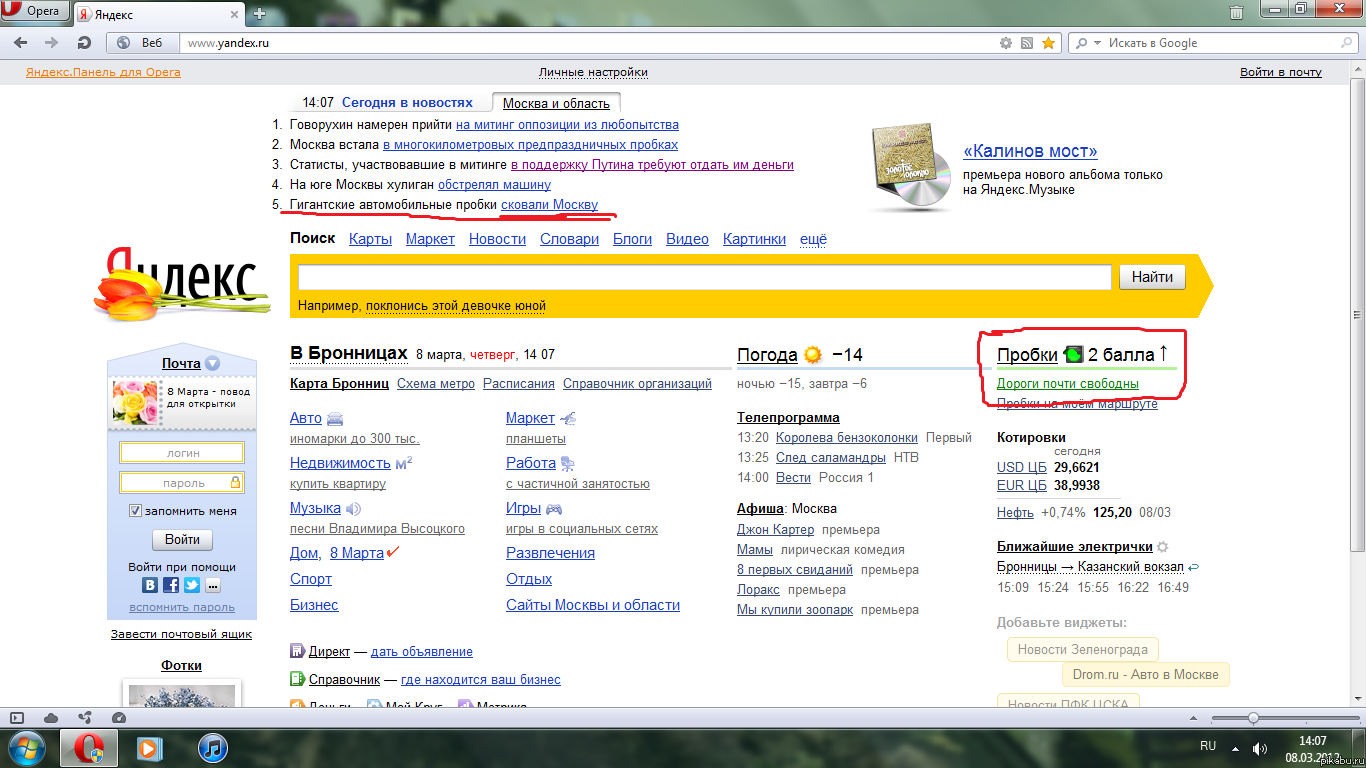
Task: Click the RSS feed icon in the address bar
Action: click(1027, 43)
